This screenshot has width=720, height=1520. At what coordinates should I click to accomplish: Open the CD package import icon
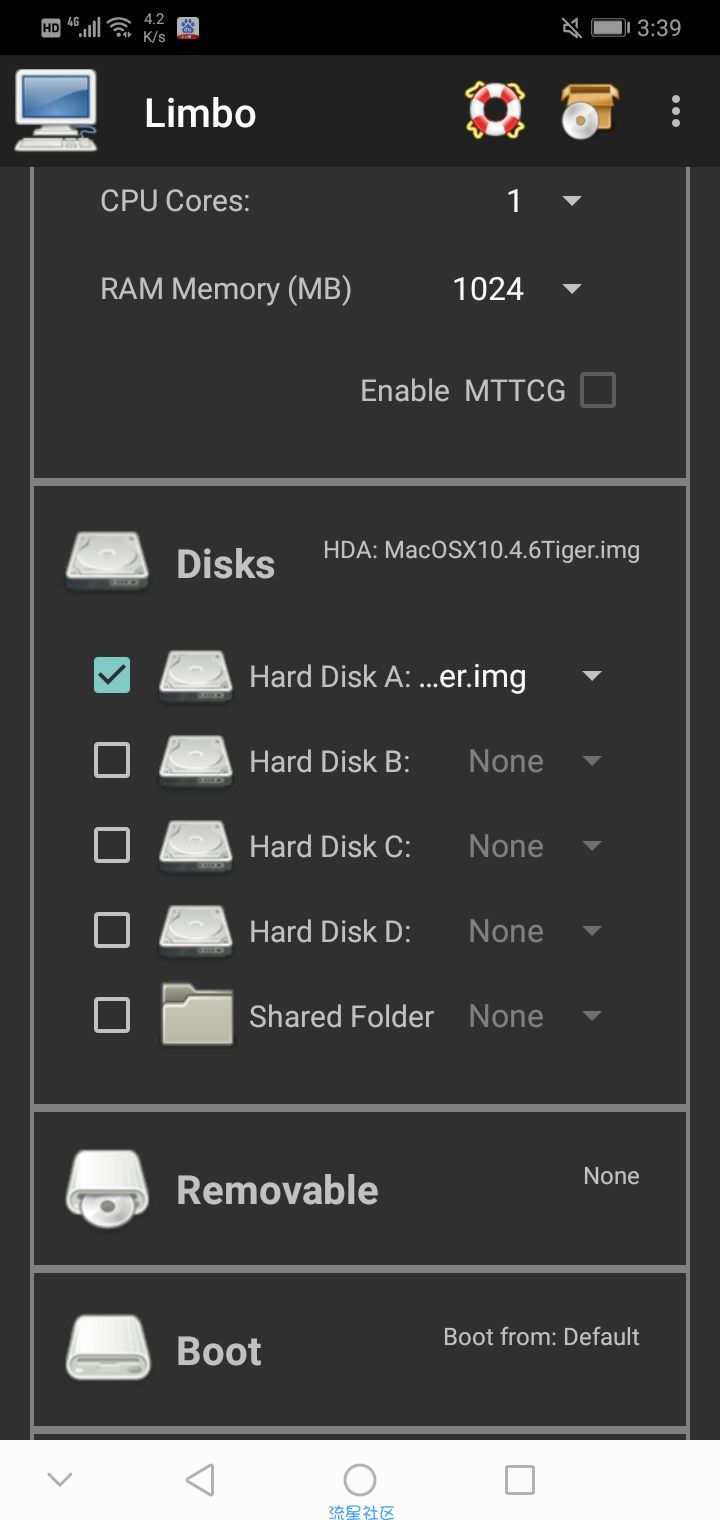[589, 111]
